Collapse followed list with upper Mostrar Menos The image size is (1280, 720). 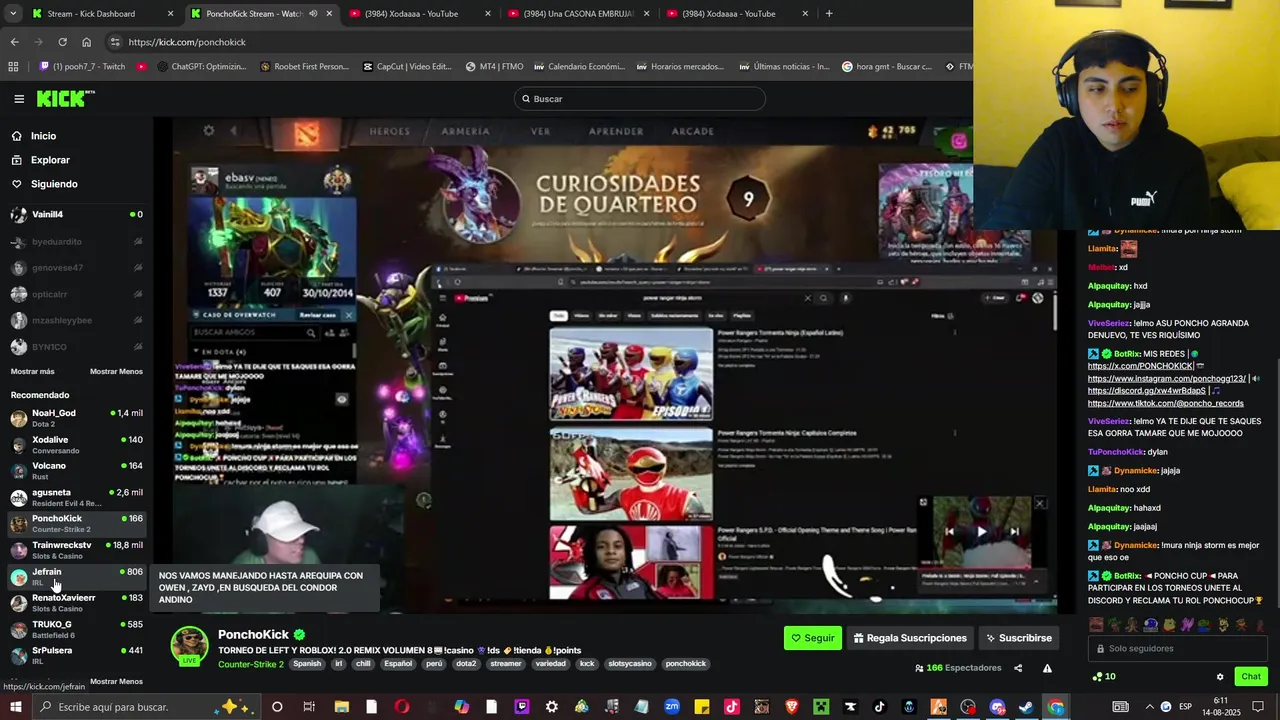click(116, 371)
